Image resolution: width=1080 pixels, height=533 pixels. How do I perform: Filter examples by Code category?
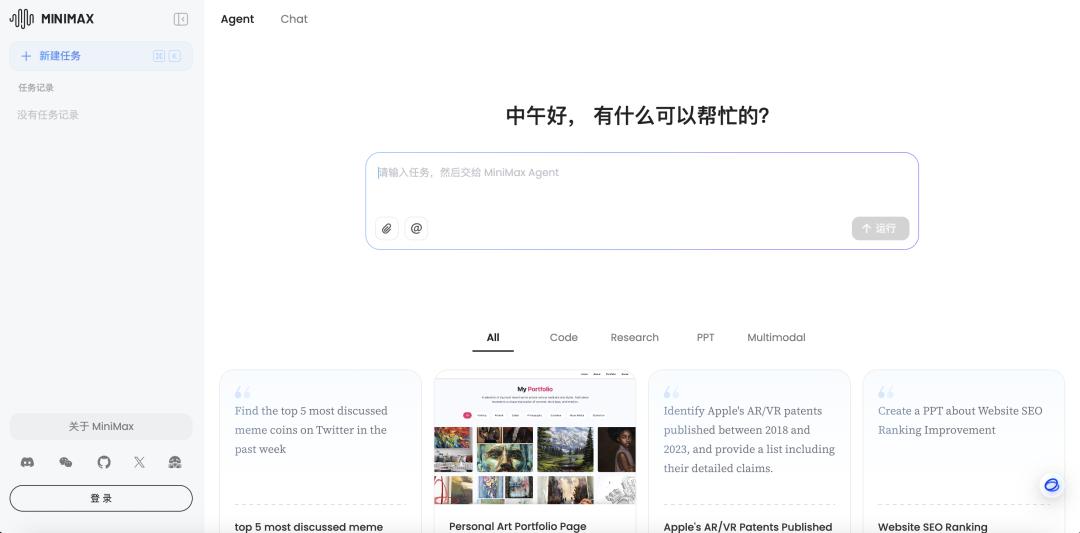[x=563, y=337]
